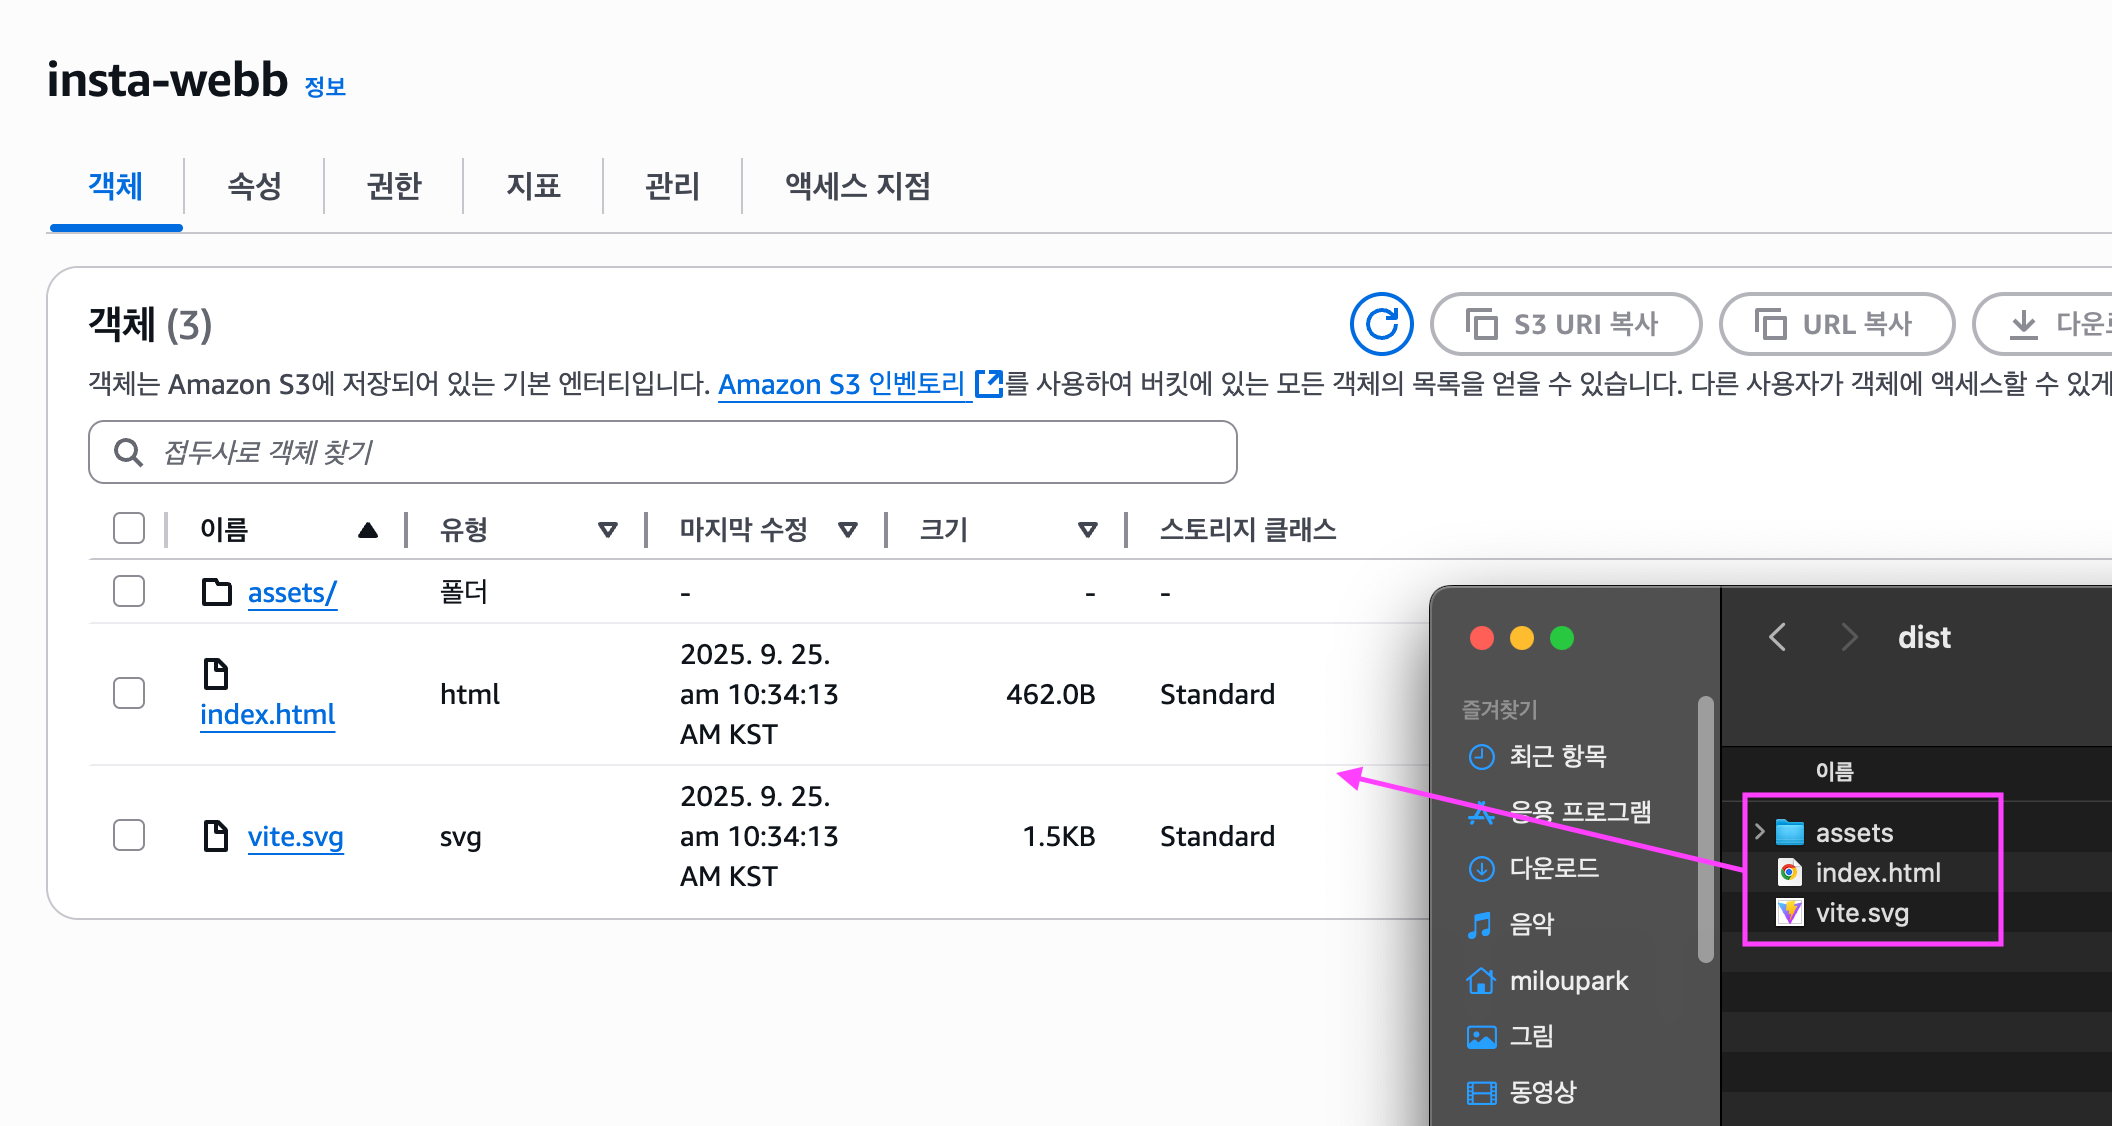The height and width of the screenshot is (1126, 2112).
Task: Open Amazon S3 인벤토리 external link icon
Action: [988, 383]
